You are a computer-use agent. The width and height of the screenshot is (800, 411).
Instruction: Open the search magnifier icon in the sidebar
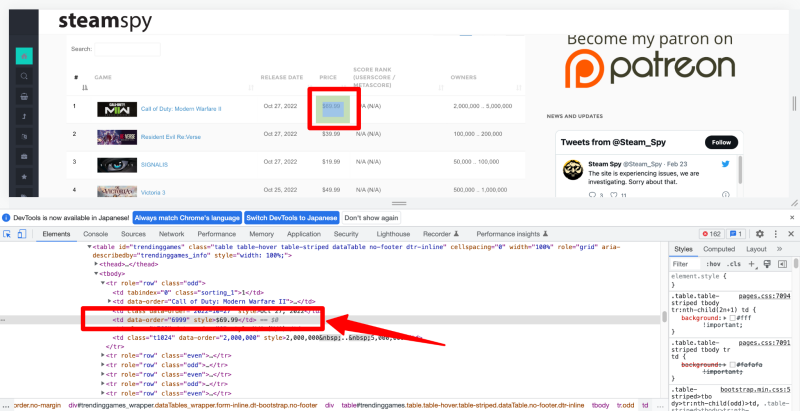click(x=24, y=76)
